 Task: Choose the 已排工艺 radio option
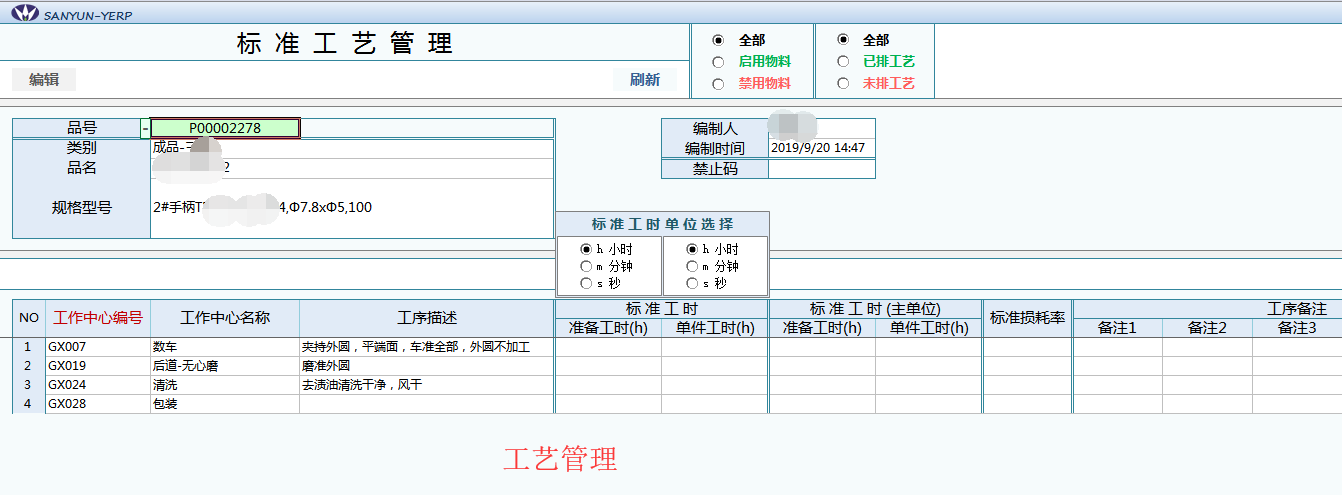(x=843, y=62)
